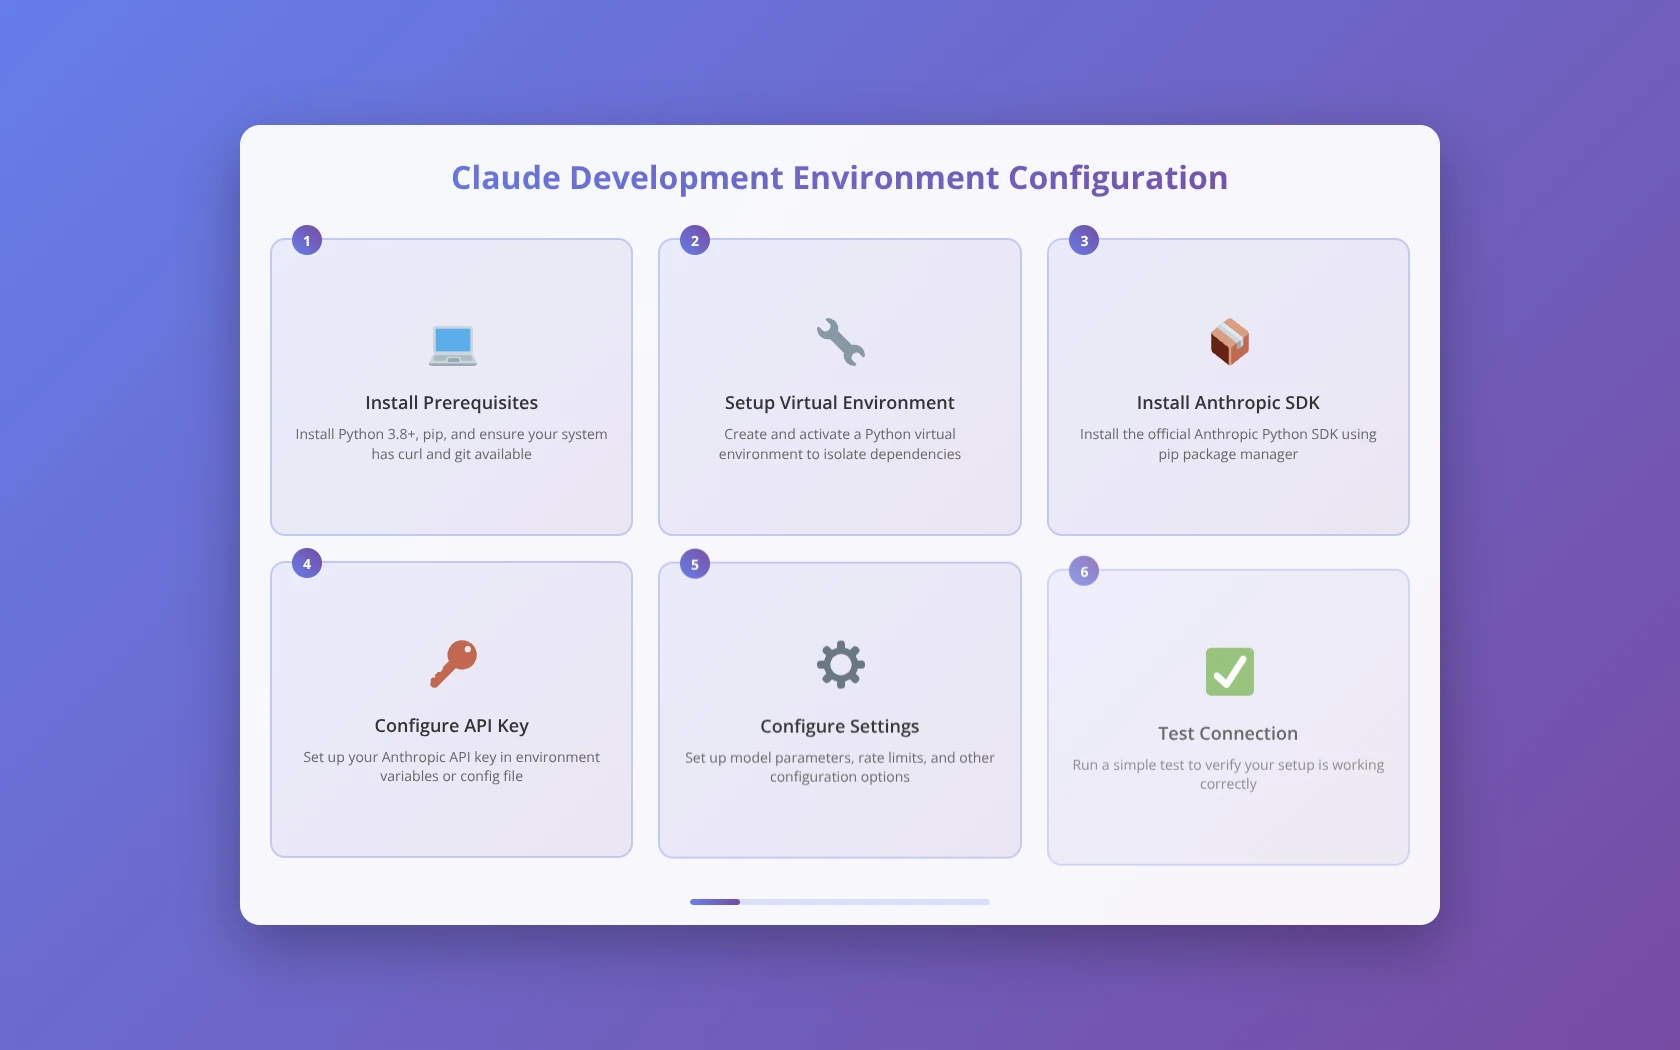1680x1050 pixels.
Task: Click the 'Install the official Anthropic Python SDK' description
Action: (x=1228, y=444)
